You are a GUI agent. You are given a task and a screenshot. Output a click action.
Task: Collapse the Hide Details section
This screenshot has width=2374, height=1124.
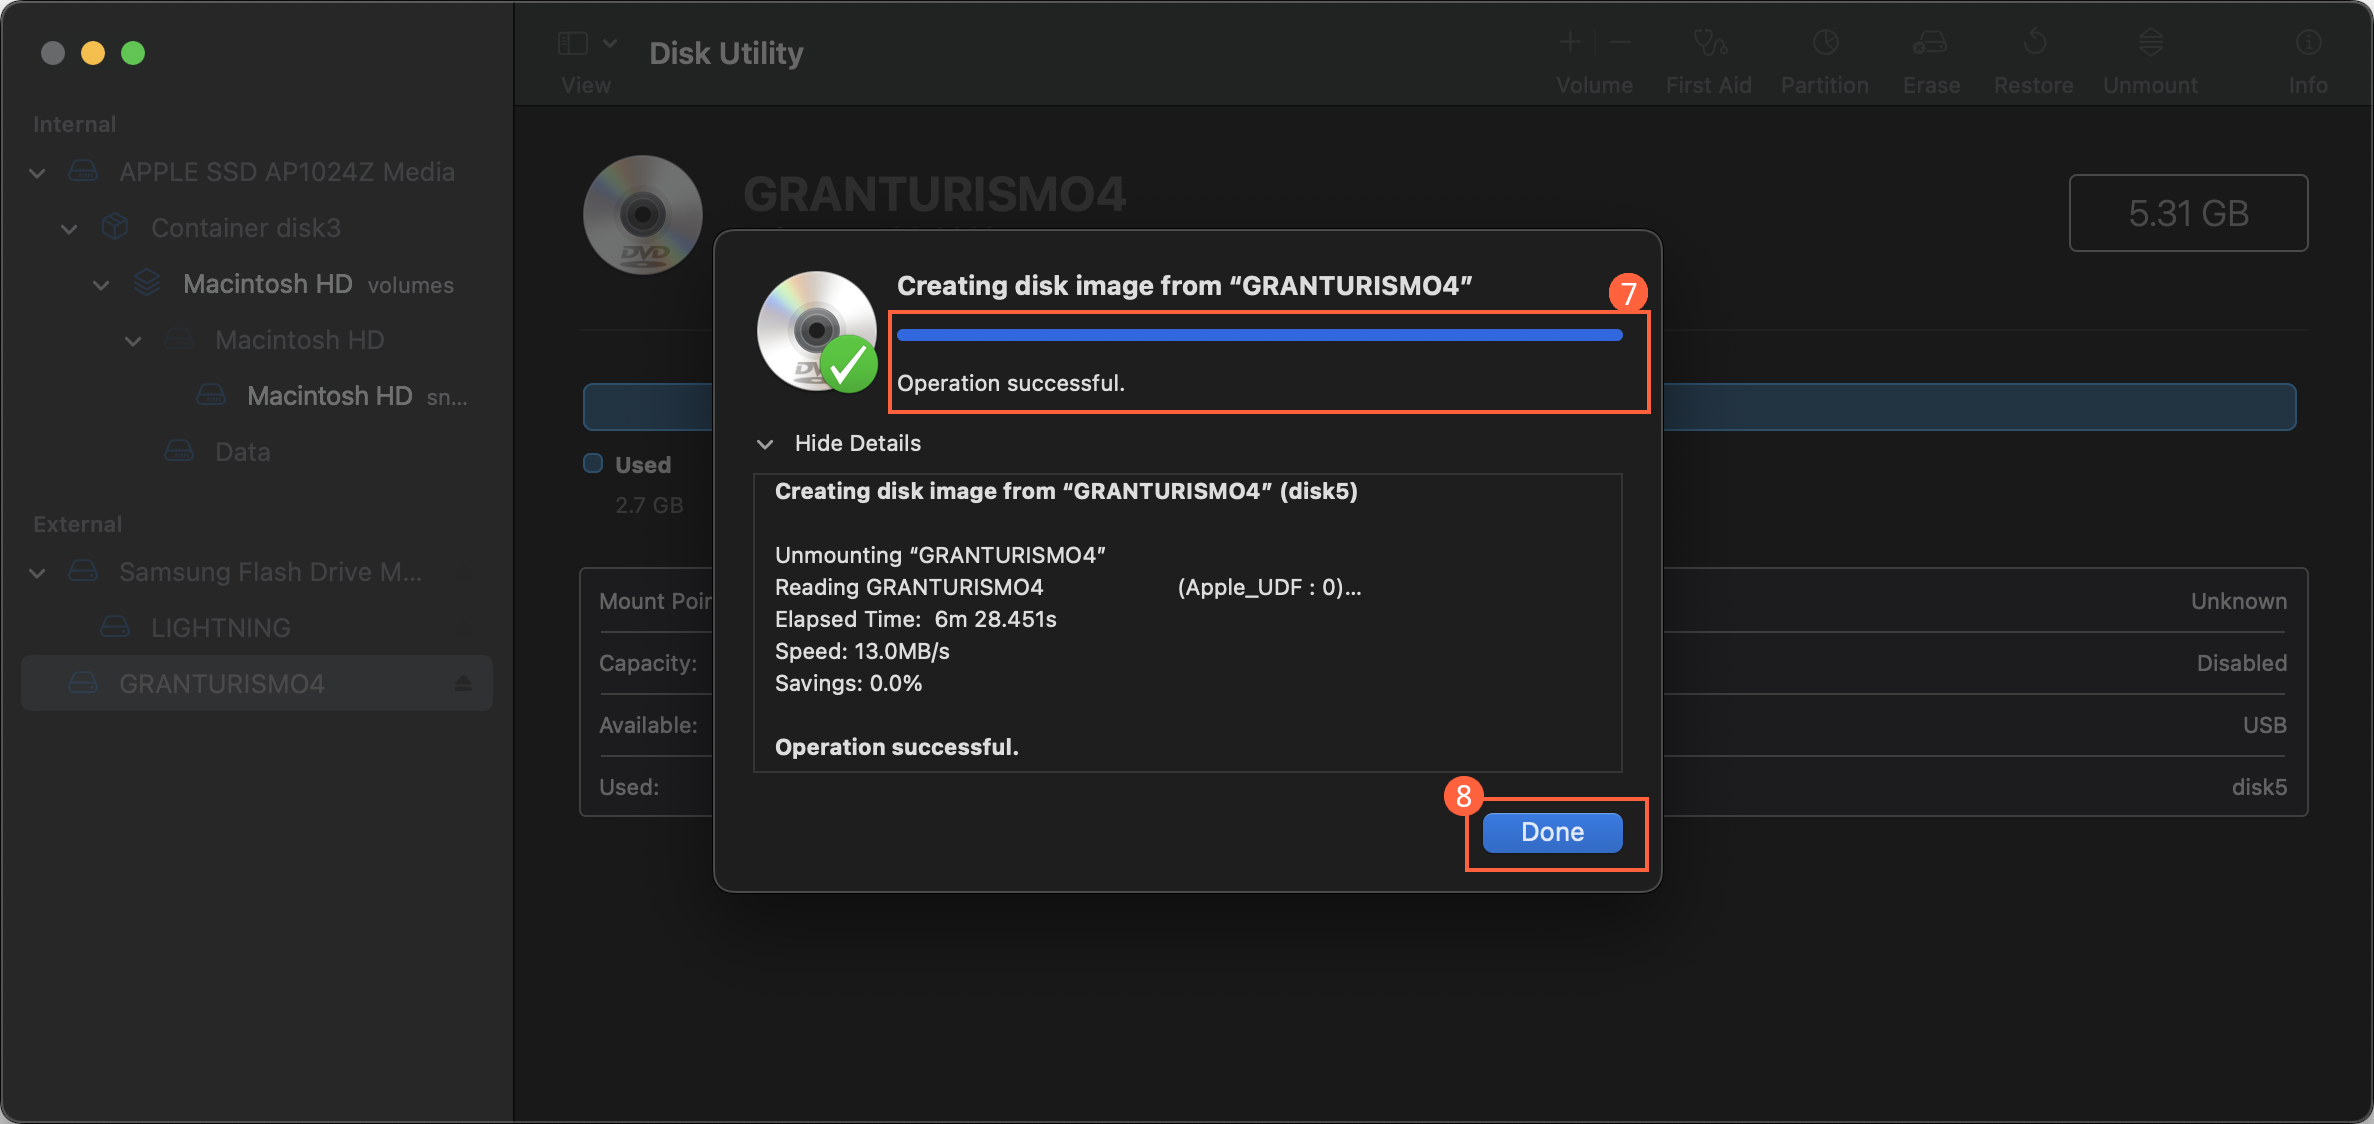[x=857, y=443]
